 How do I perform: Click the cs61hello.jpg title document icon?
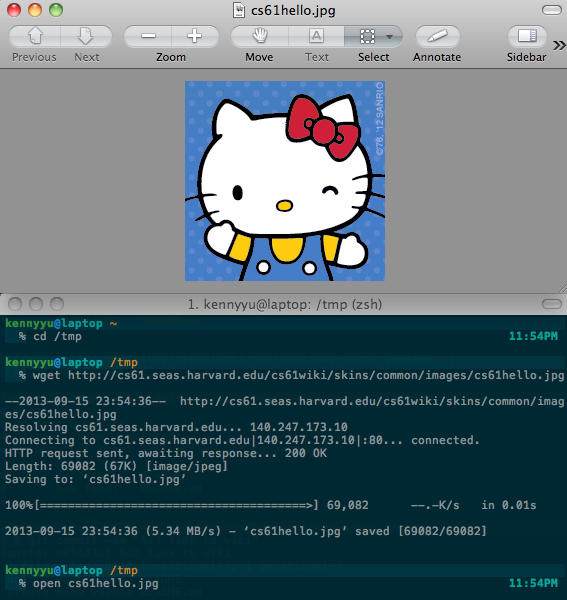point(239,10)
